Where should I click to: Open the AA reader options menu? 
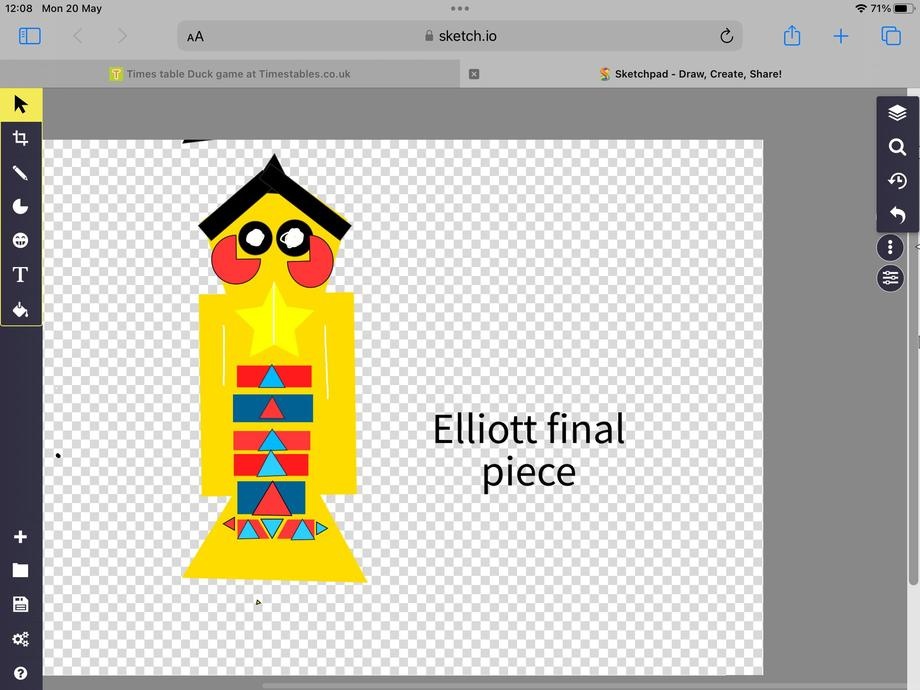tap(195, 37)
